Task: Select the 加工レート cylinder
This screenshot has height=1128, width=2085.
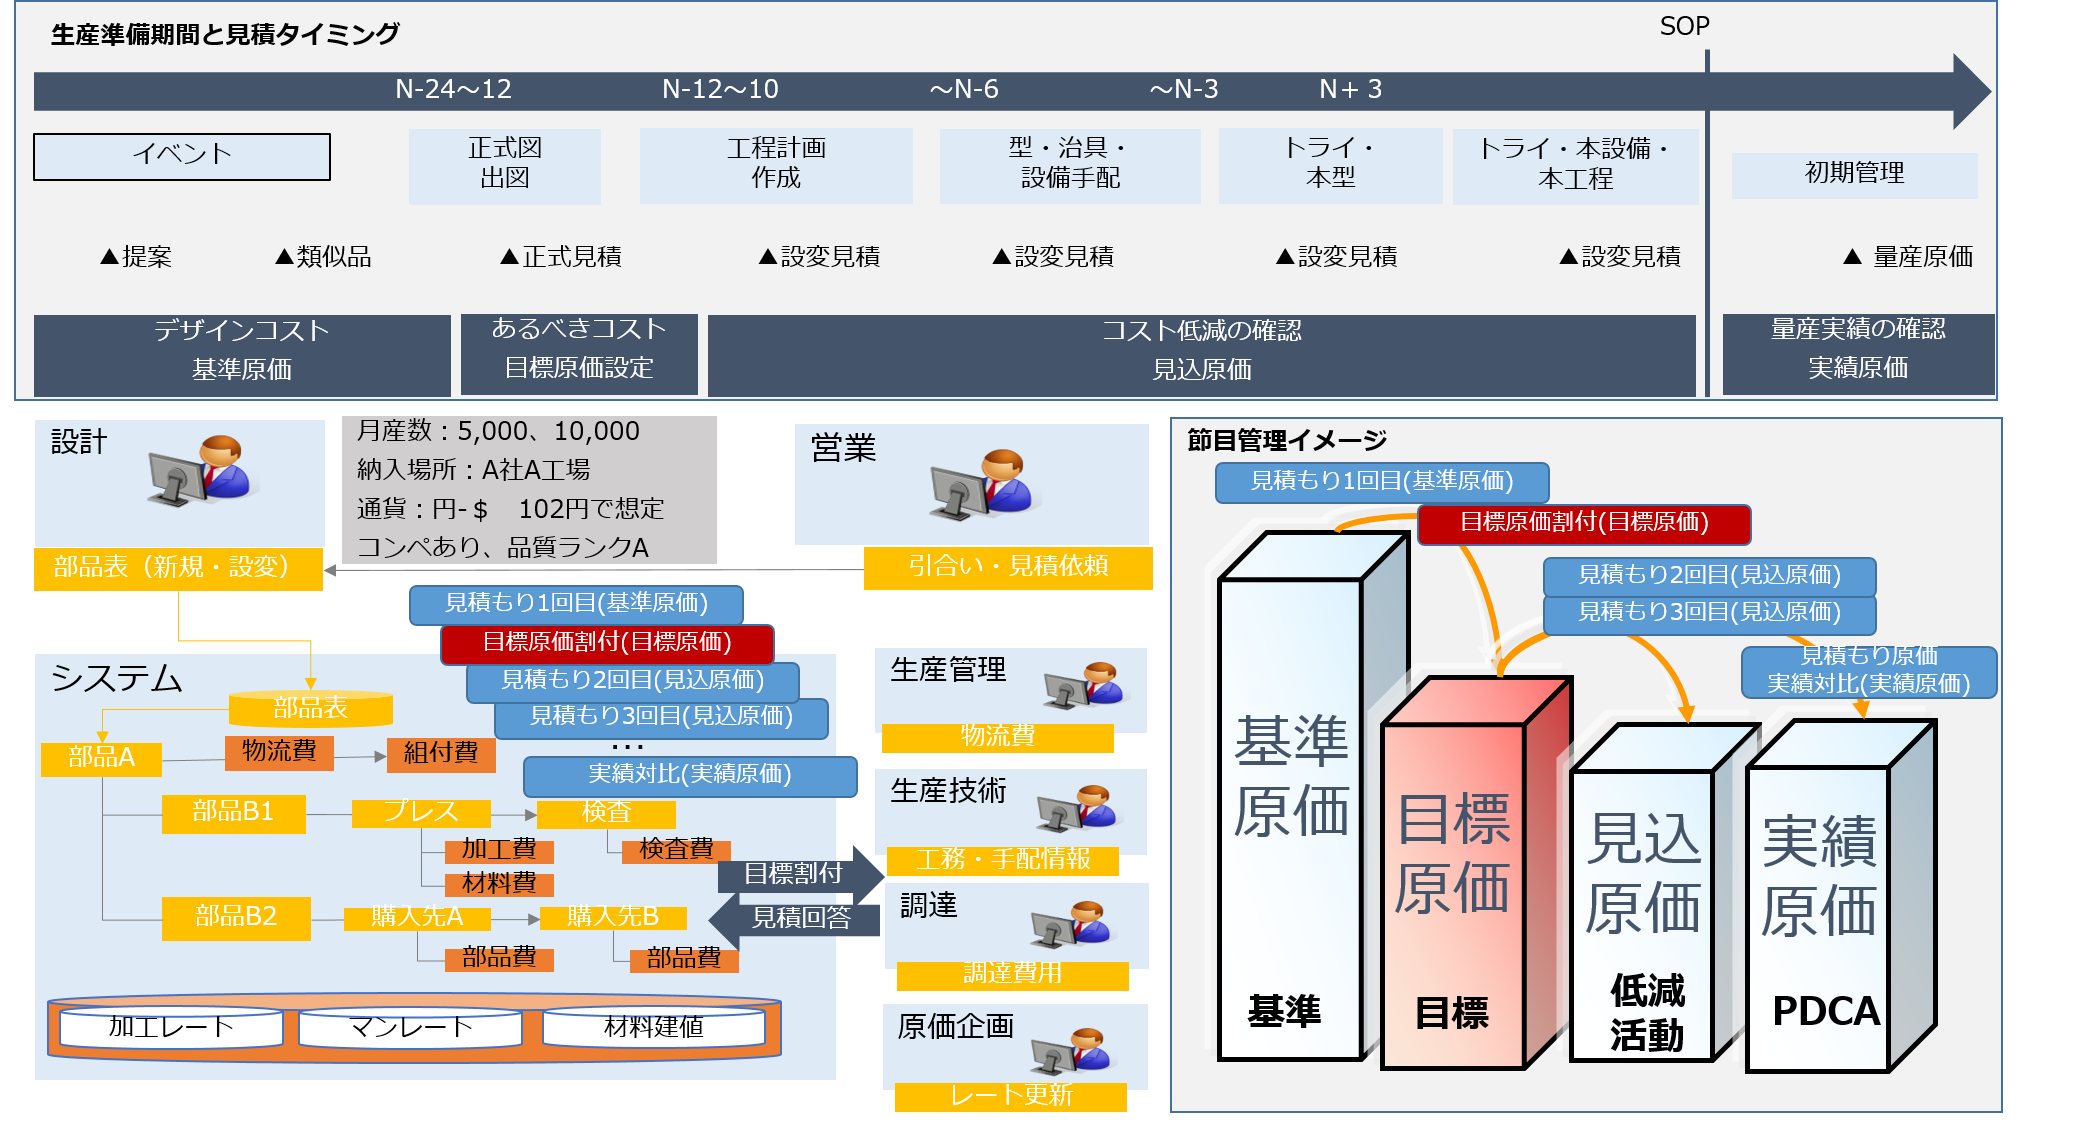Action: tap(171, 1027)
